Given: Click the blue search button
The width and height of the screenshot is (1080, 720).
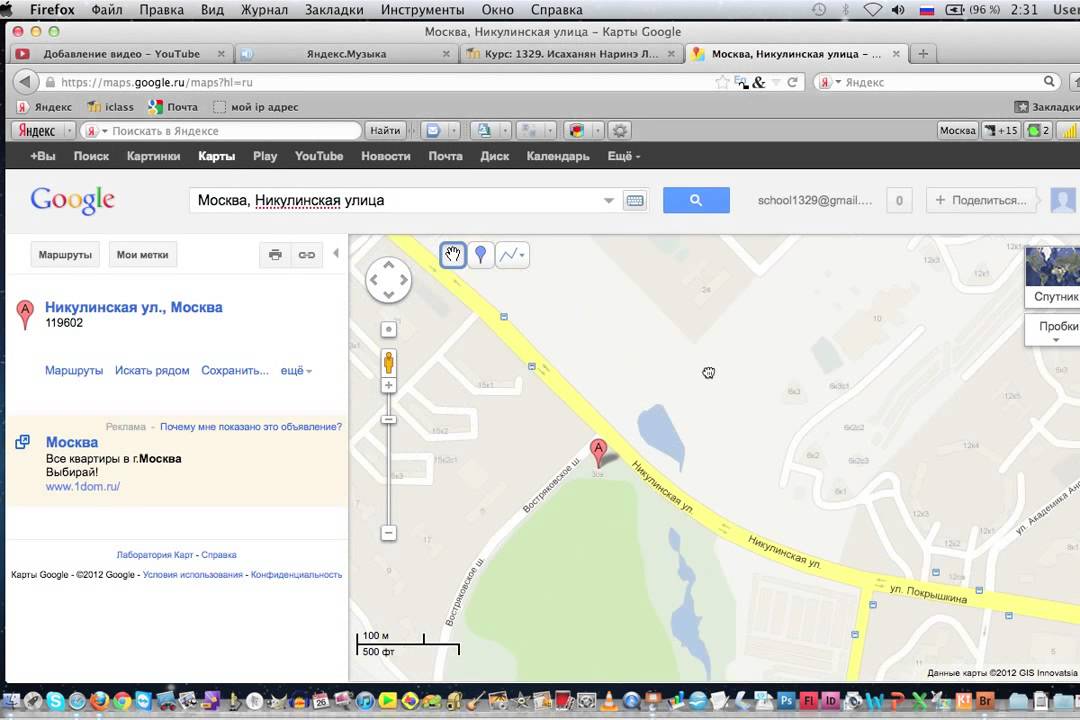Looking at the screenshot, I should 696,200.
